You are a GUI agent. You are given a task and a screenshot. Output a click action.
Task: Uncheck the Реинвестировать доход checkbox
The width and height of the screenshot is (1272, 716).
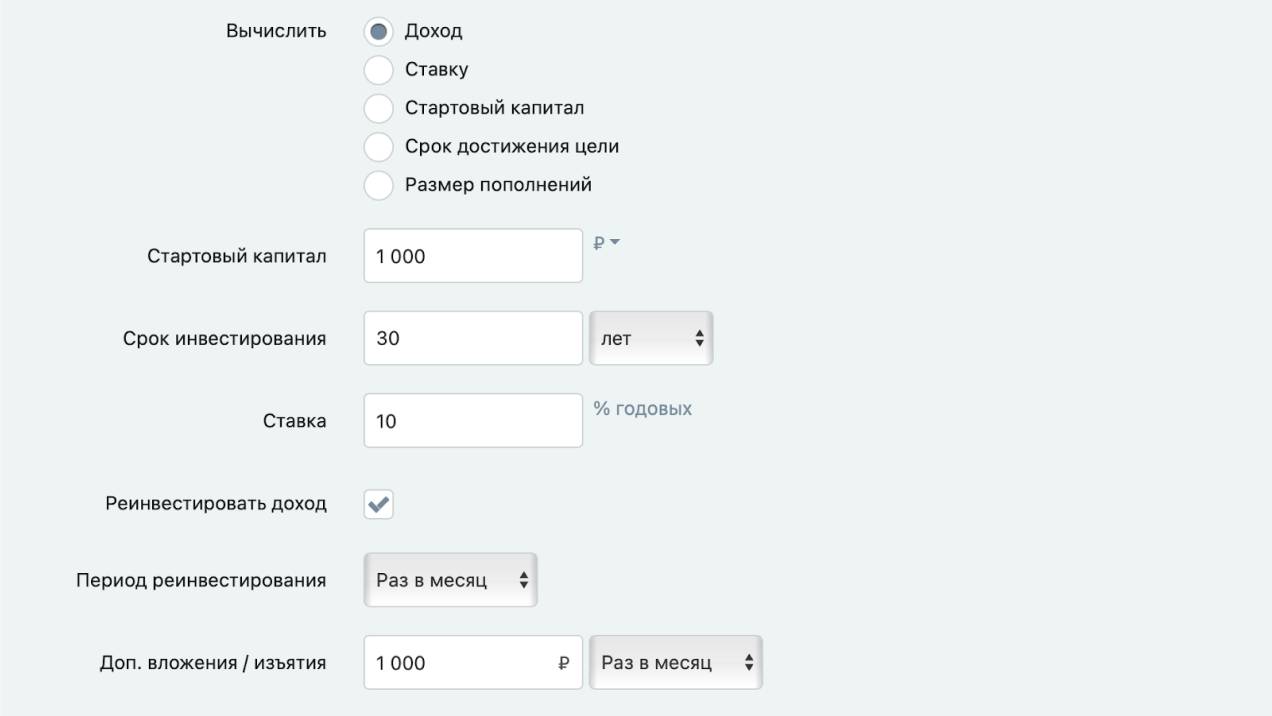379,504
